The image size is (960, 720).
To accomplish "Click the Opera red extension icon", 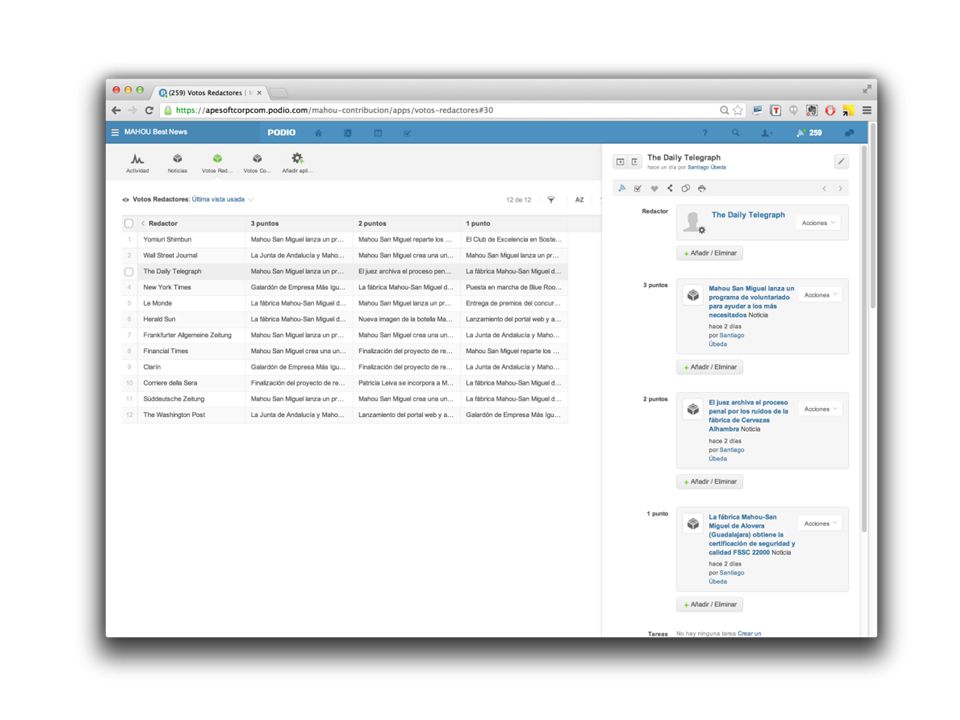I will pos(830,110).
